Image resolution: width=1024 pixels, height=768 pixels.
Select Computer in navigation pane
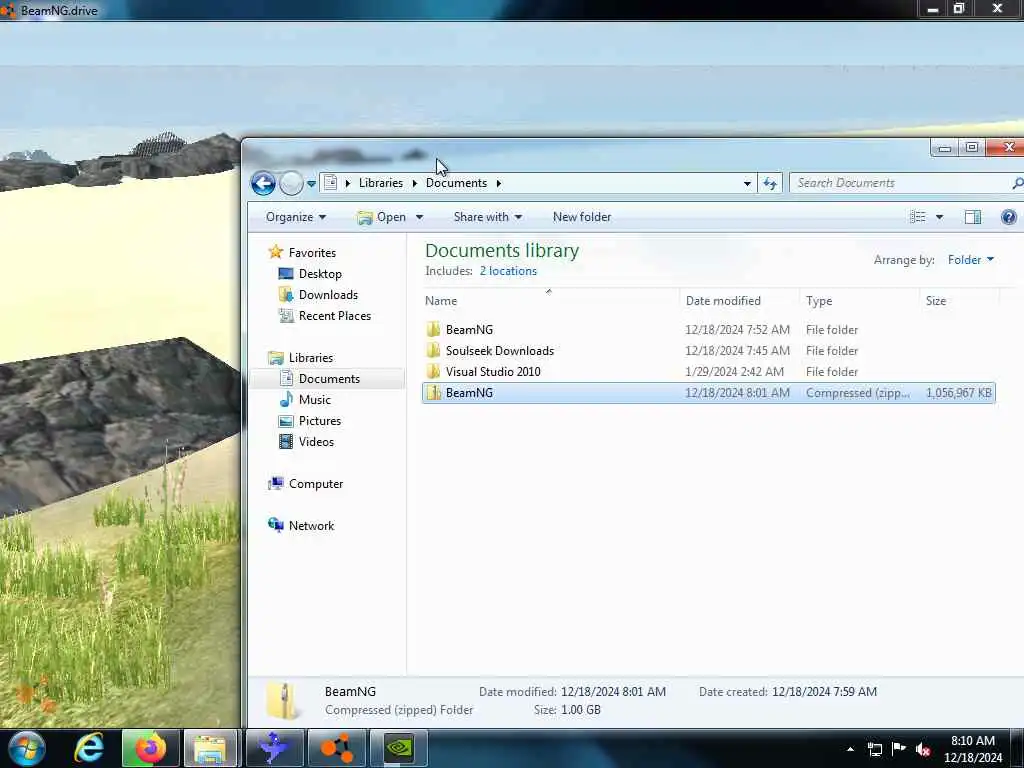(x=315, y=484)
